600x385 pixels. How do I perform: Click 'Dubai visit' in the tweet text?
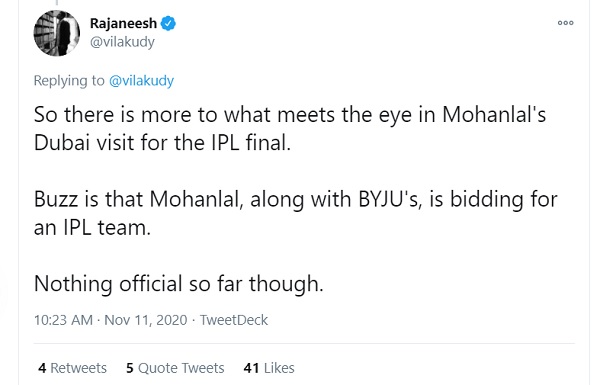[x=84, y=143]
